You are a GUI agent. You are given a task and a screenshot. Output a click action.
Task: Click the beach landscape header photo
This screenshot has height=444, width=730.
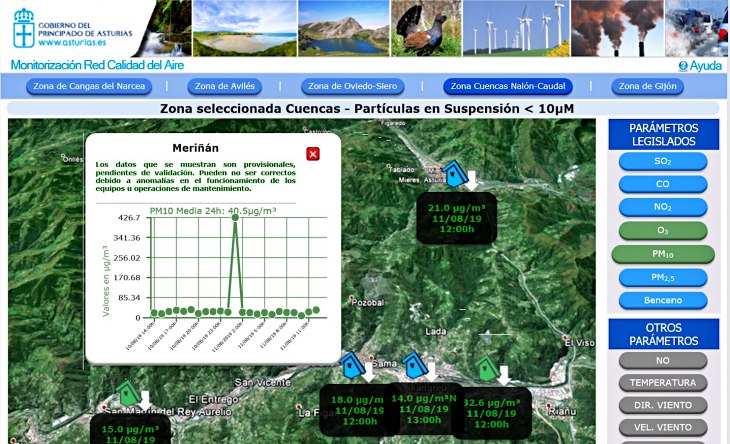245,28
